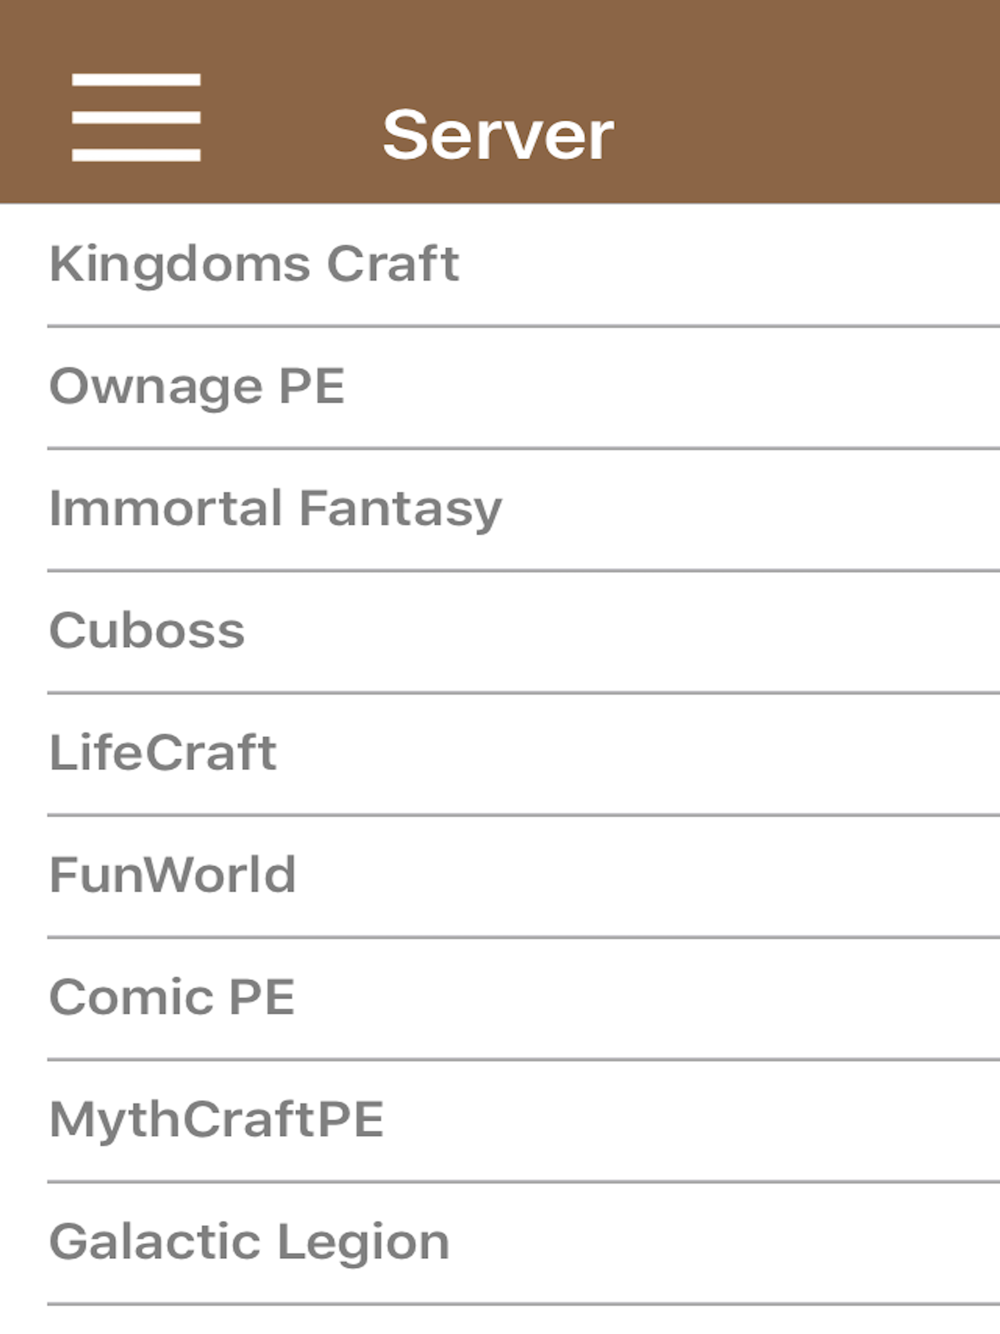The image size is (1000, 1334).
Task: Open the hamburger navigation menu
Action: click(136, 117)
